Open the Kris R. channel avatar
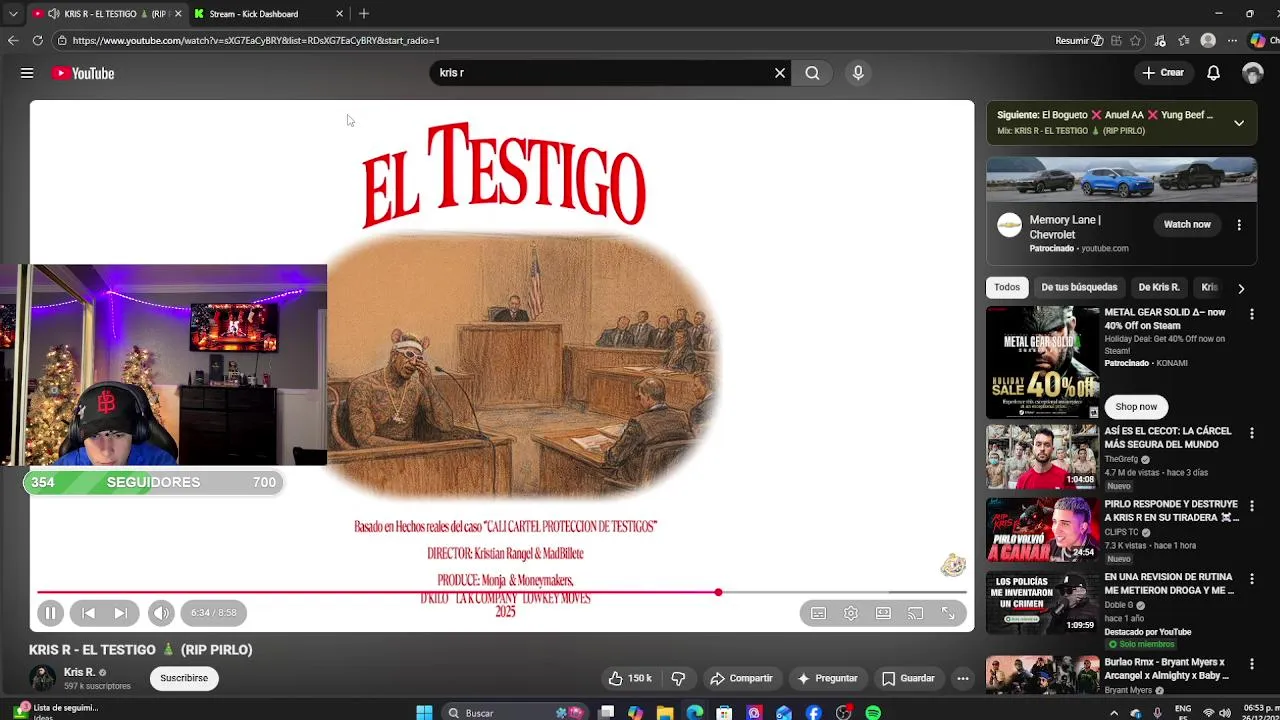Image resolution: width=1280 pixels, height=720 pixels. click(42, 678)
